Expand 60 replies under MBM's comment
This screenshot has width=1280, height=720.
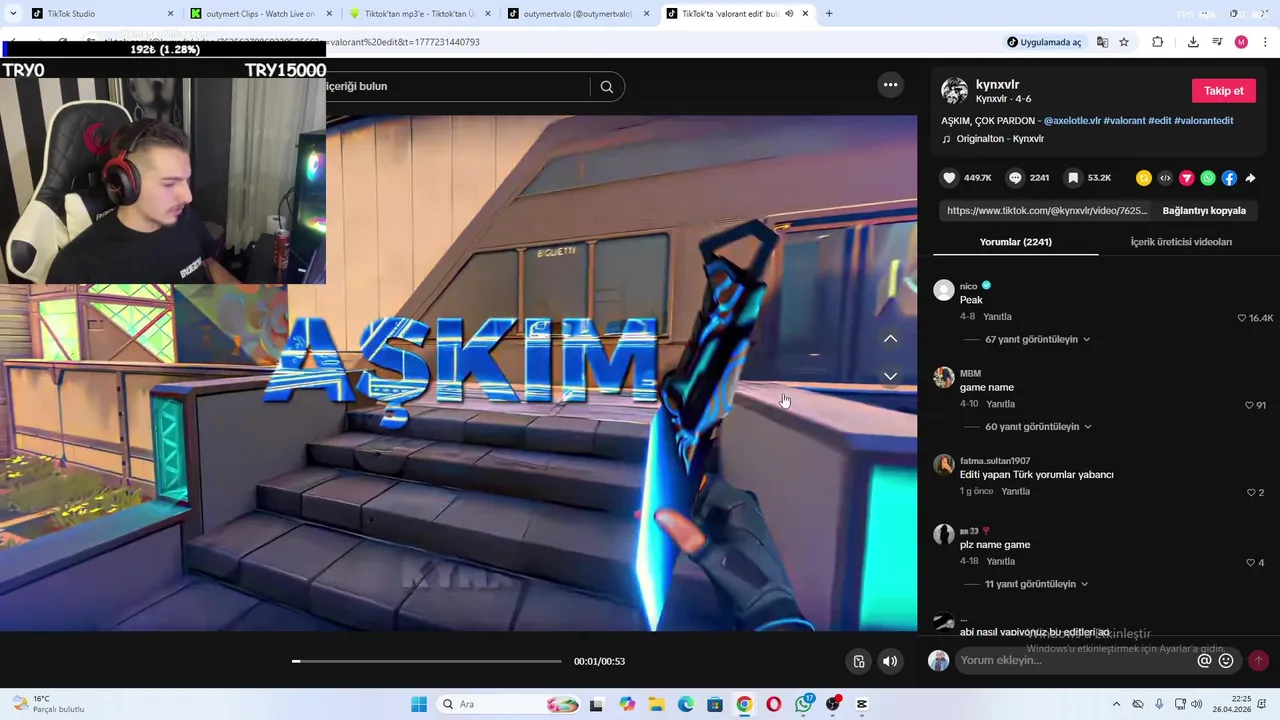coord(1038,426)
